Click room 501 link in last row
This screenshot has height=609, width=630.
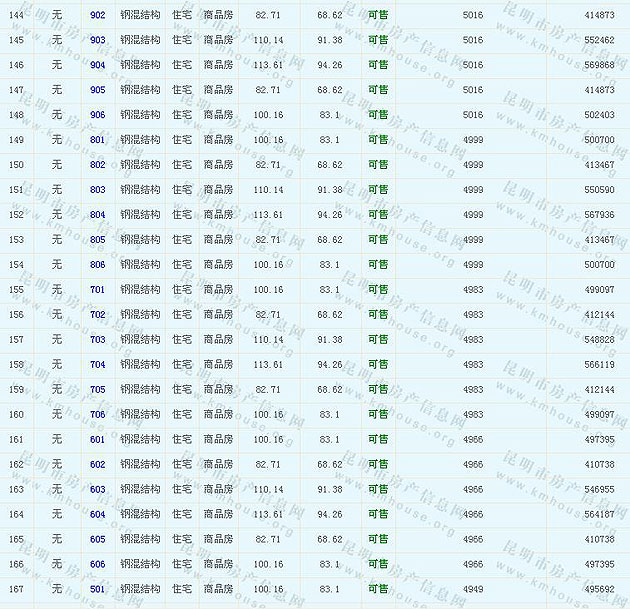tap(97, 590)
